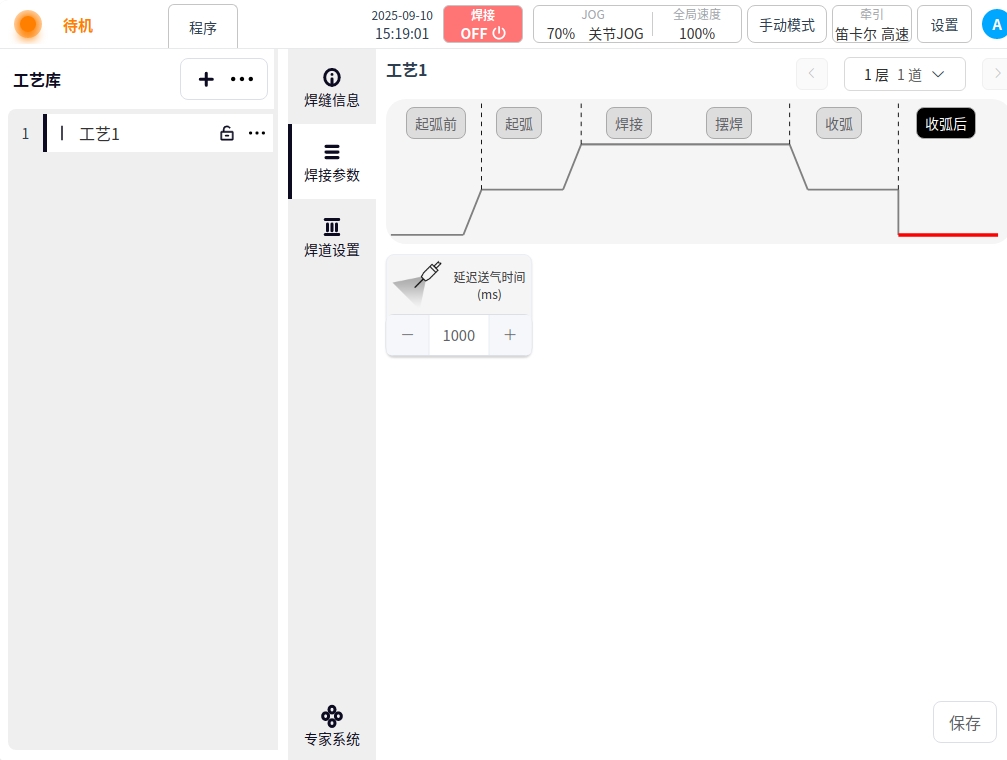Open the 焊缝信息 info panel
The width and height of the screenshot is (1007, 760).
[x=332, y=88]
